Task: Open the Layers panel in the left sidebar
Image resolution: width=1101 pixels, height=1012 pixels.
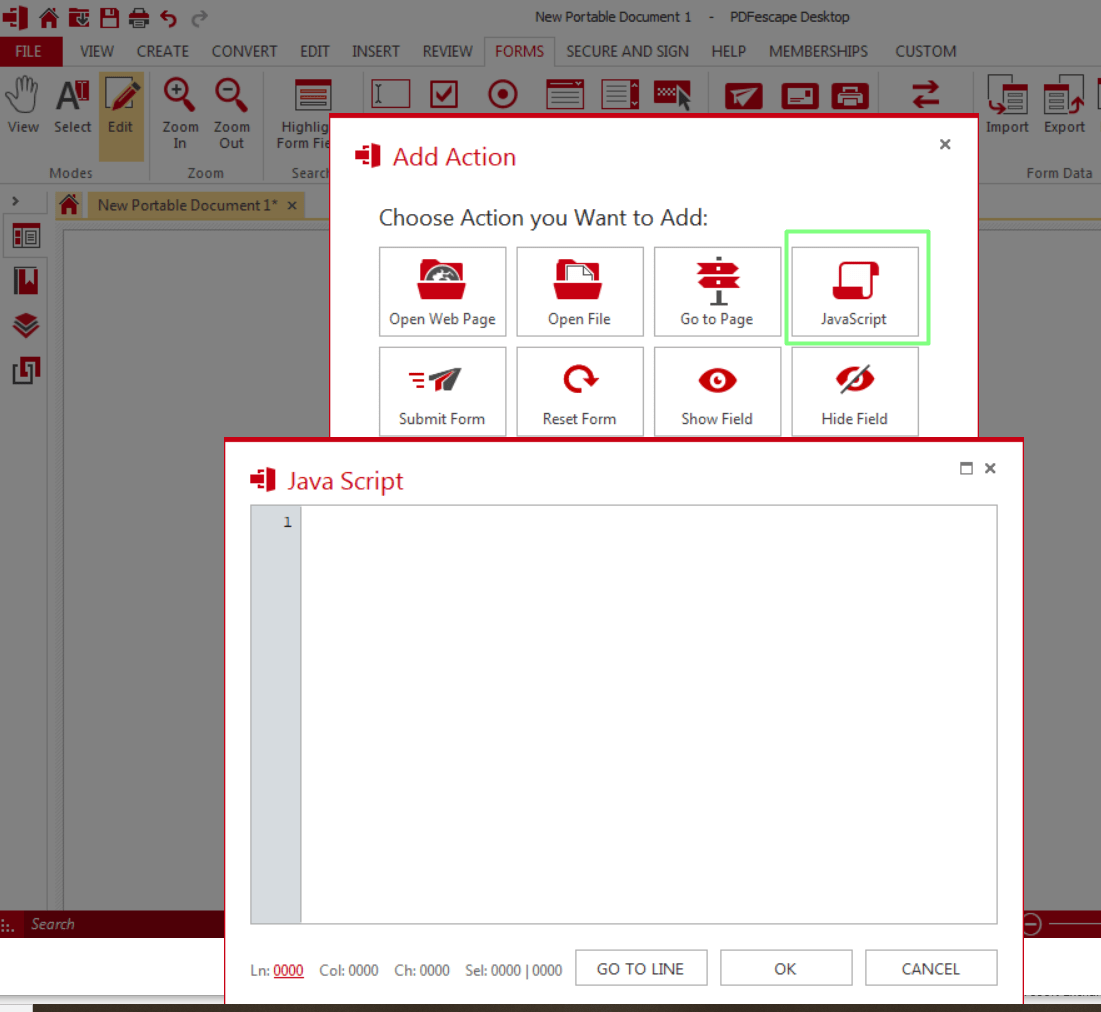Action: 26,325
